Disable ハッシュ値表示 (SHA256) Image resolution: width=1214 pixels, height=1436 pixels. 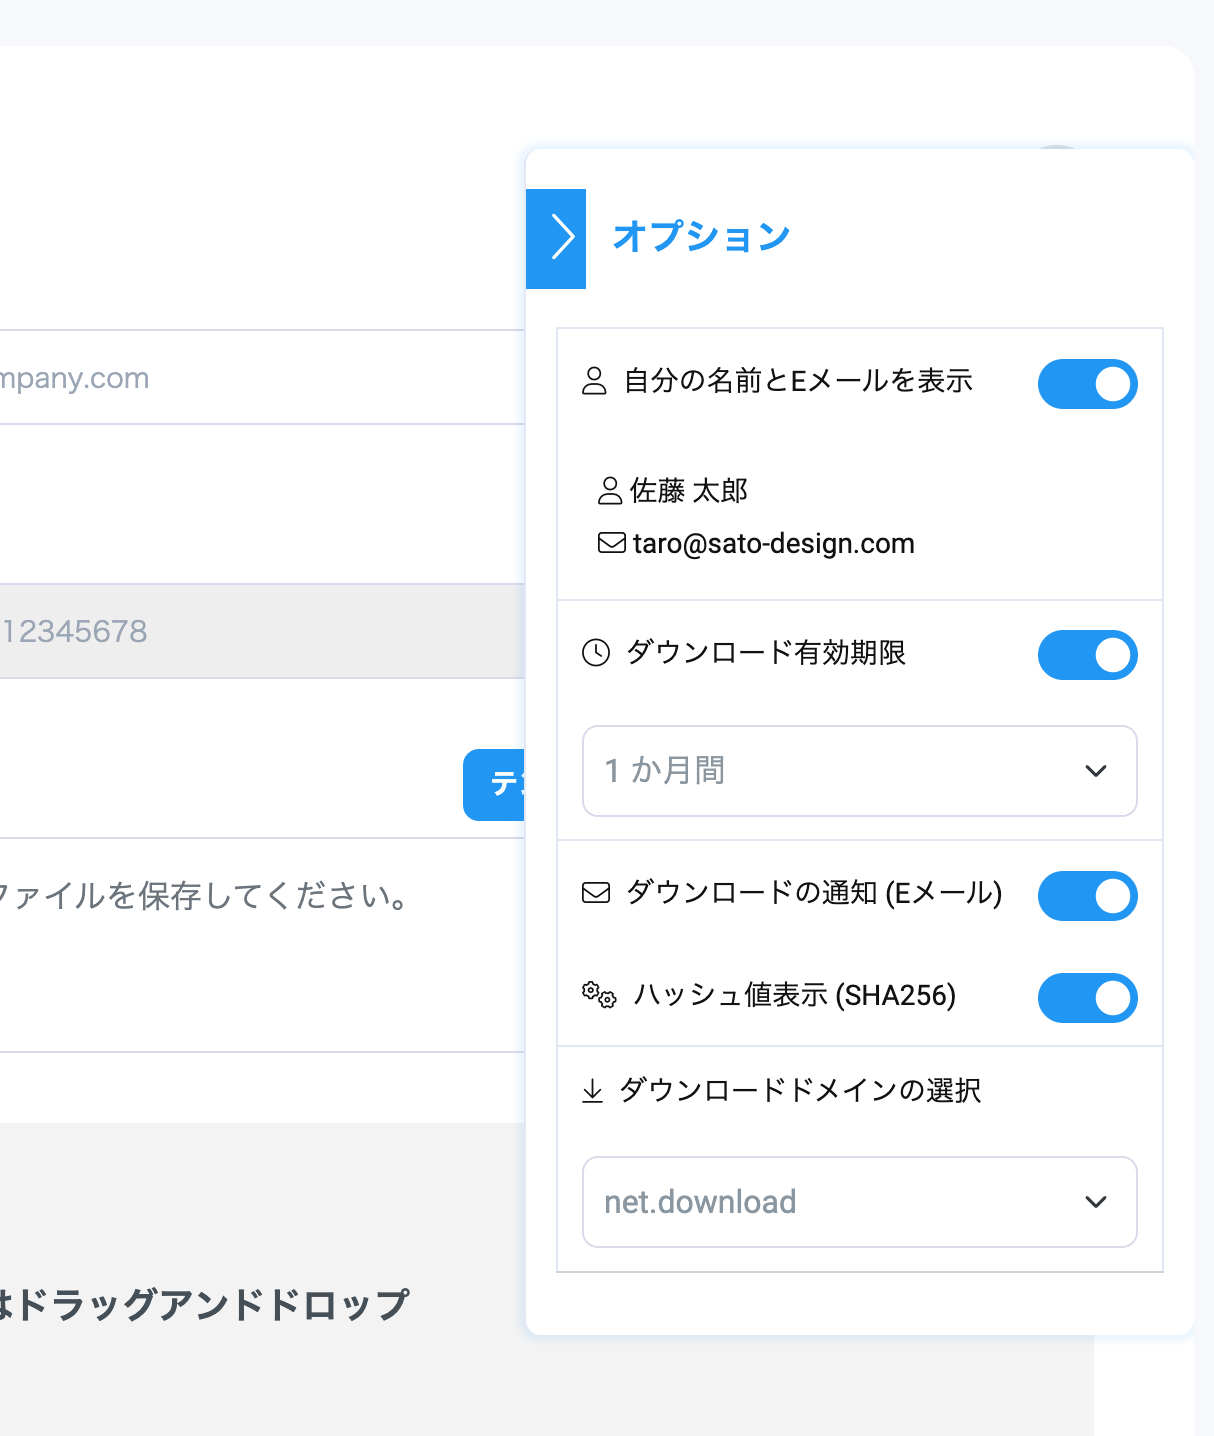(x=1088, y=997)
